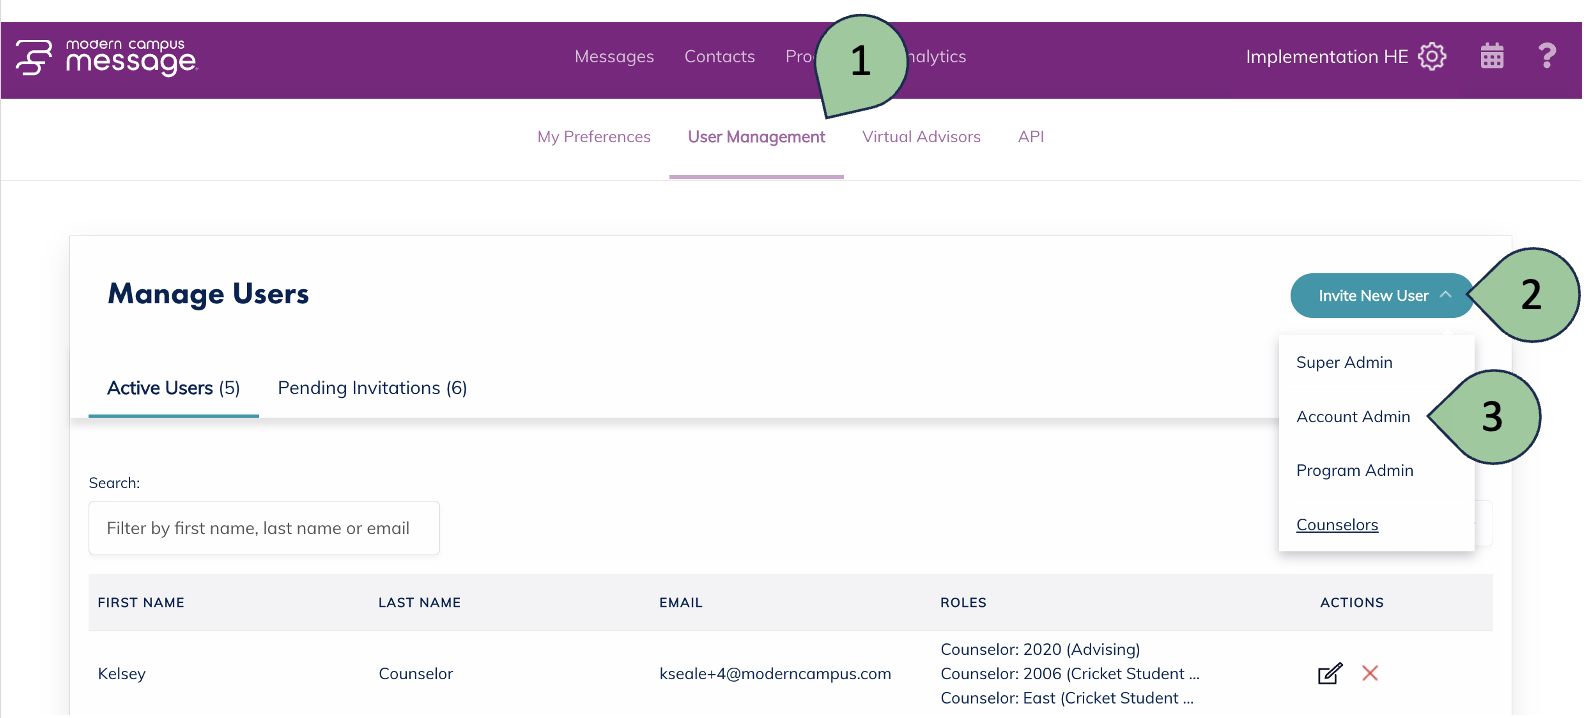Switch to the Pending Invitations tab
This screenshot has height=718, width=1590.
tap(372, 388)
